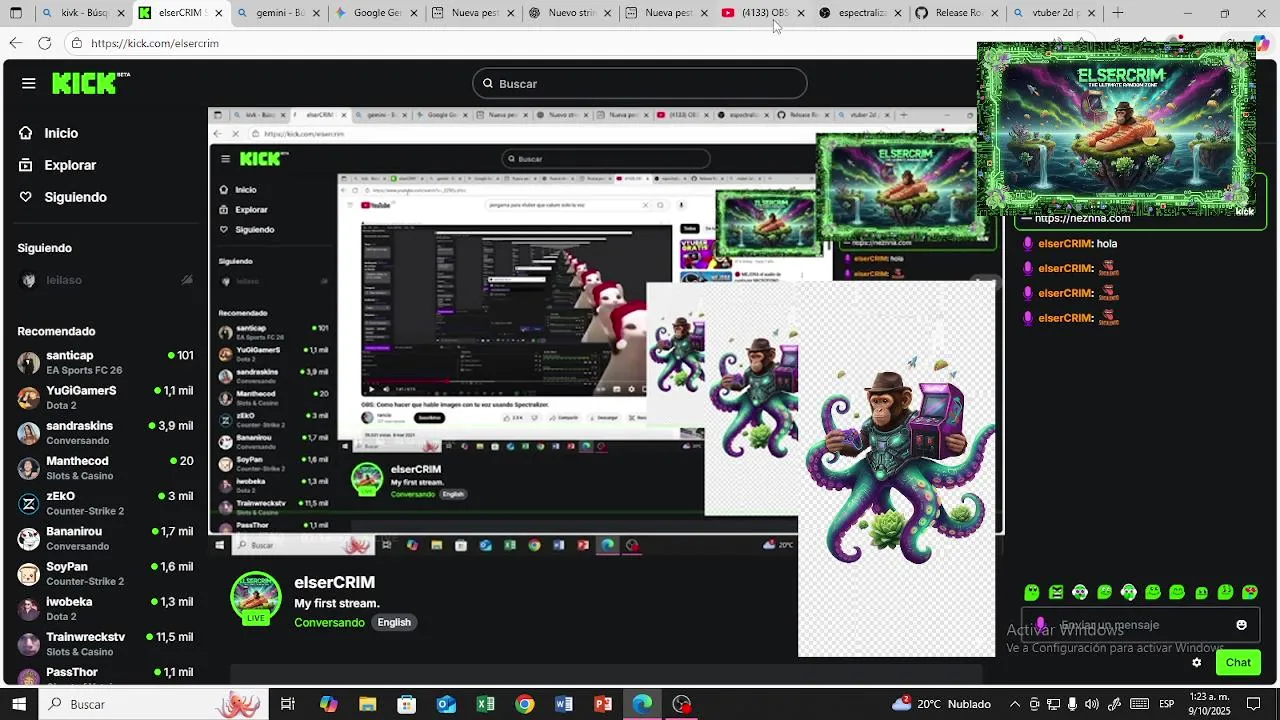Screen dimensions: 1280x720
Task: Click the Enviar un mensaje chat field
Action: tap(1140, 625)
